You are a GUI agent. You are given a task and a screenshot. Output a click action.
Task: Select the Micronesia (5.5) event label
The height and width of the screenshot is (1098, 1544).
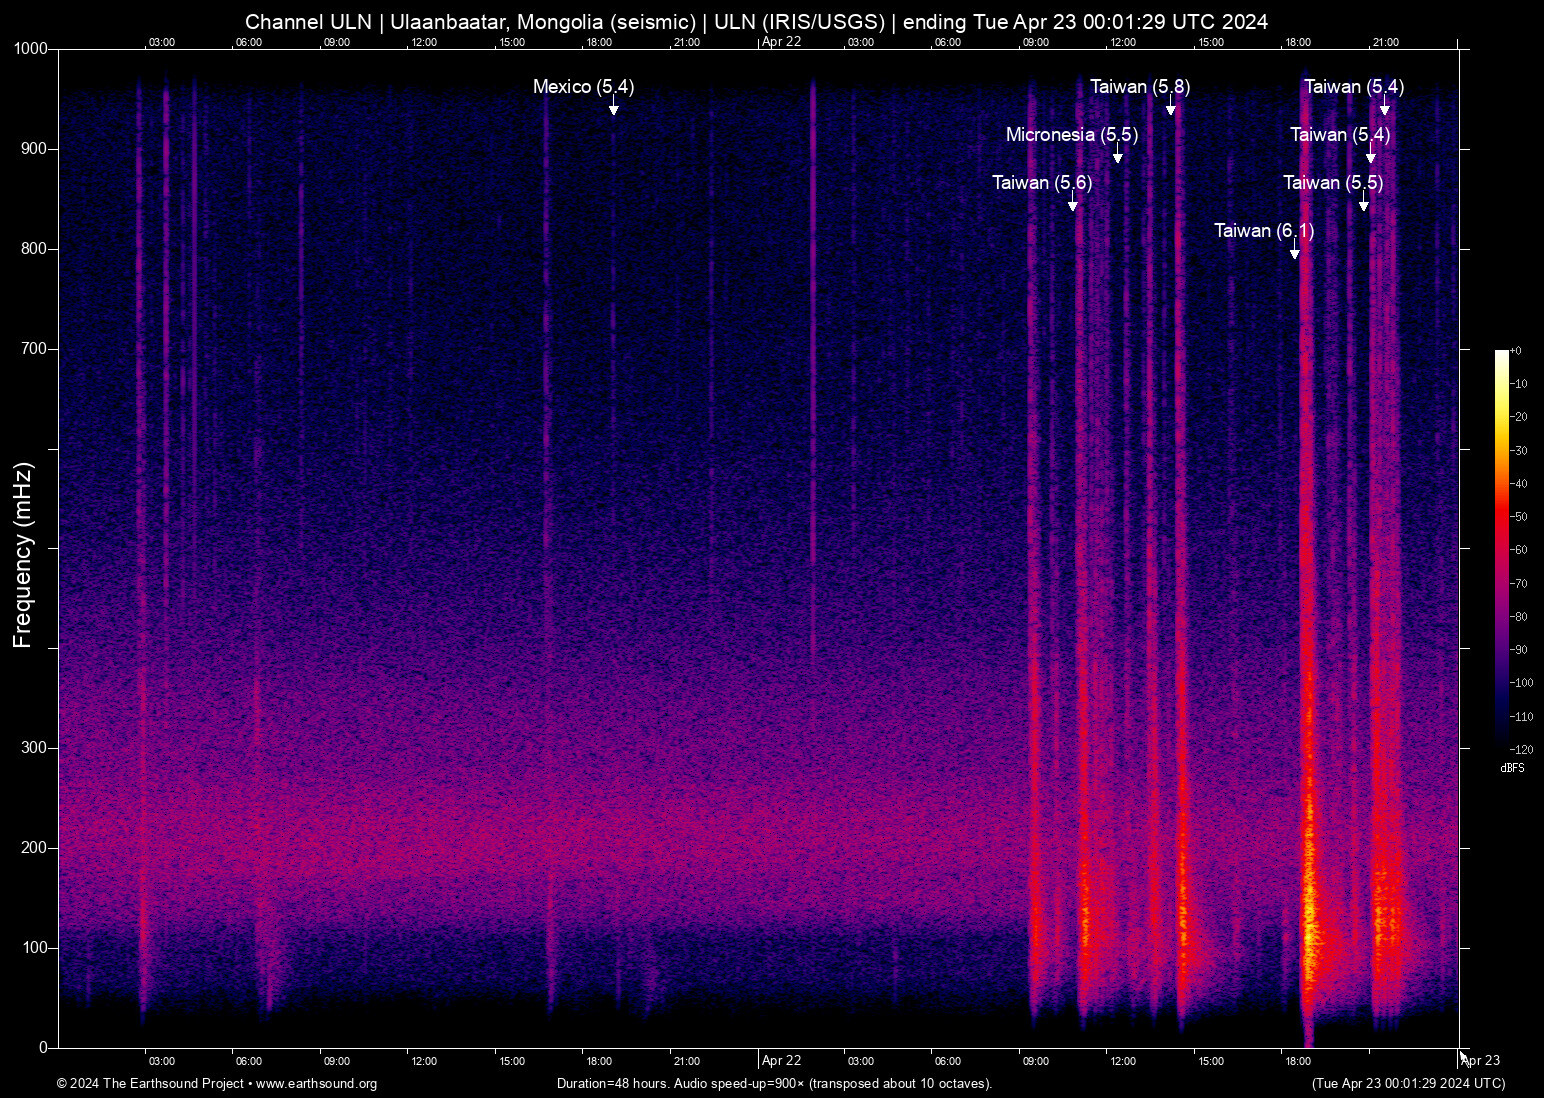pos(1071,135)
